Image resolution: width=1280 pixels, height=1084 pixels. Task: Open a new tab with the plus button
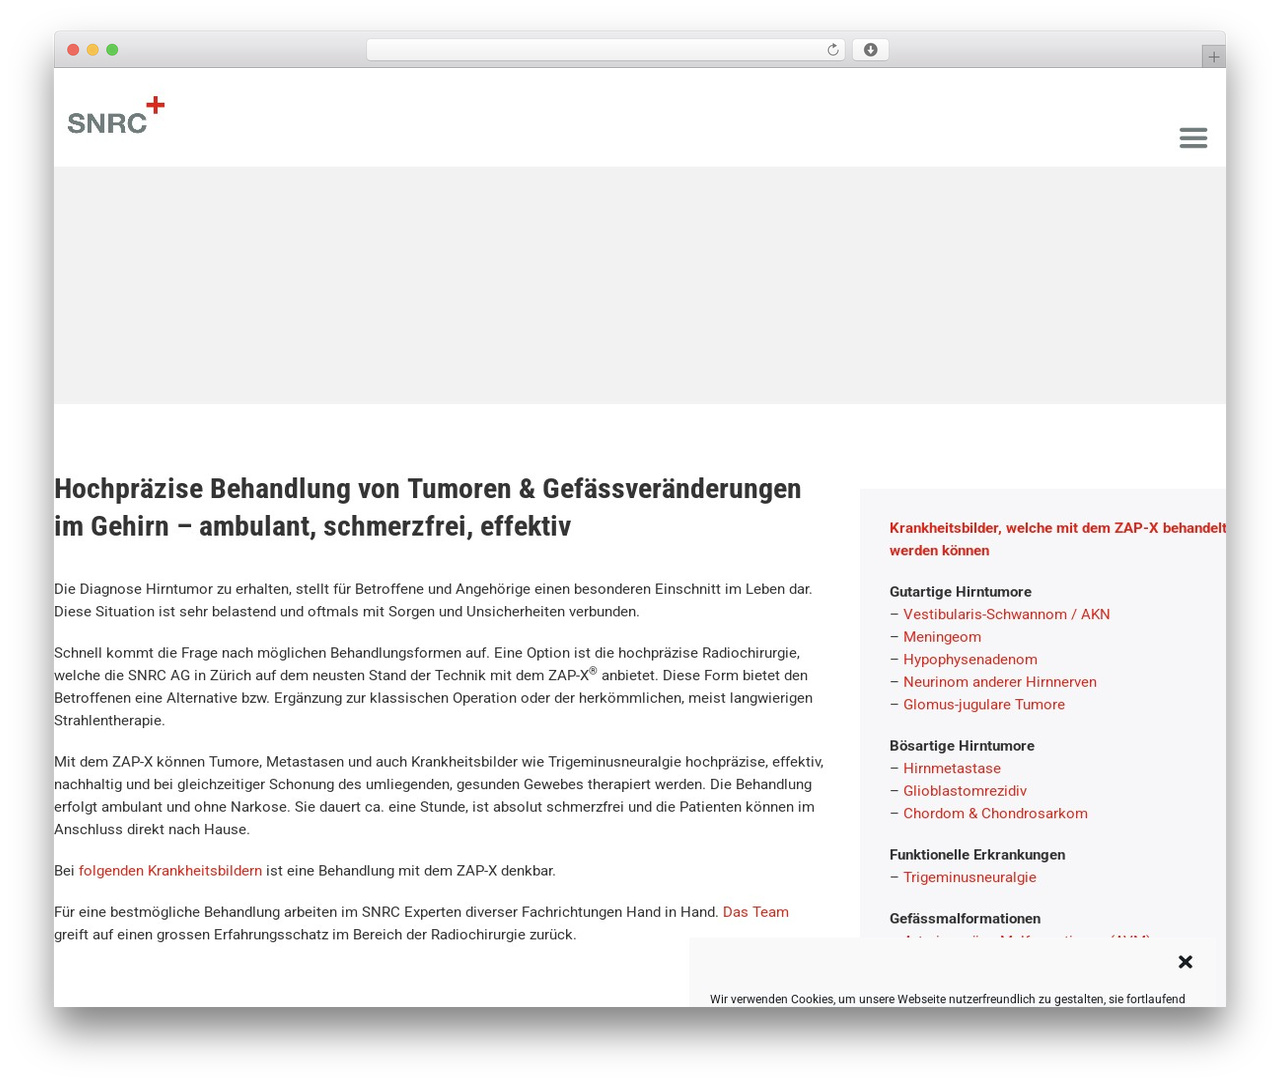[x=1213, y=57]
